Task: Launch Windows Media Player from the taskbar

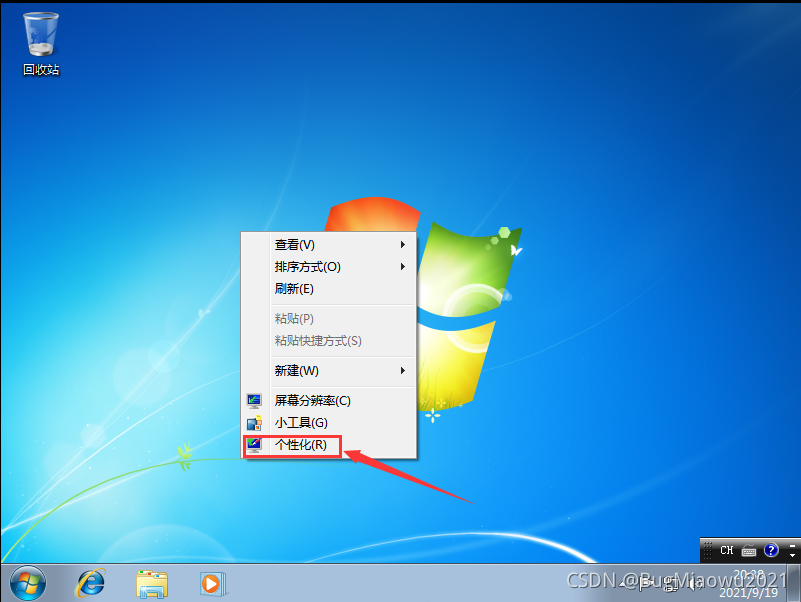Action: point(213,583)
